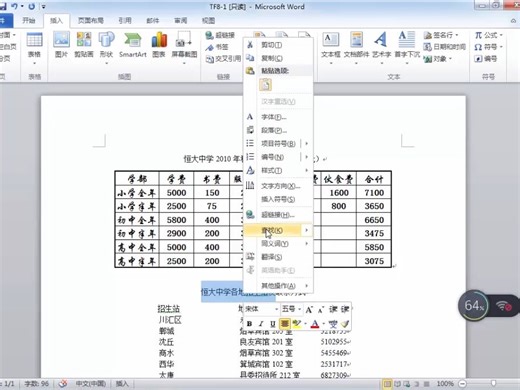Switch to the Page Layout (页面布局) tab
The image size is (520, 390).
click(x=91, y=21)
